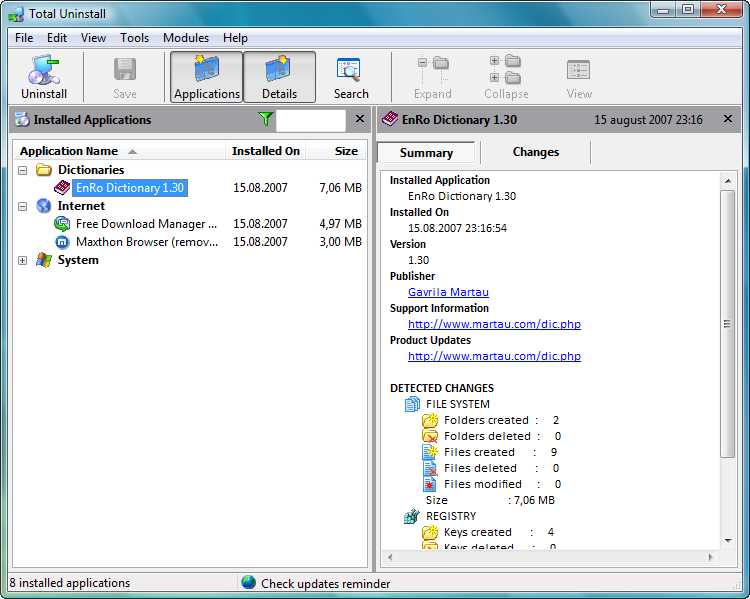Viewport: 750px width, 599px height.
Task: Click Check updates reminder in status bar
Action: [325, 584]
